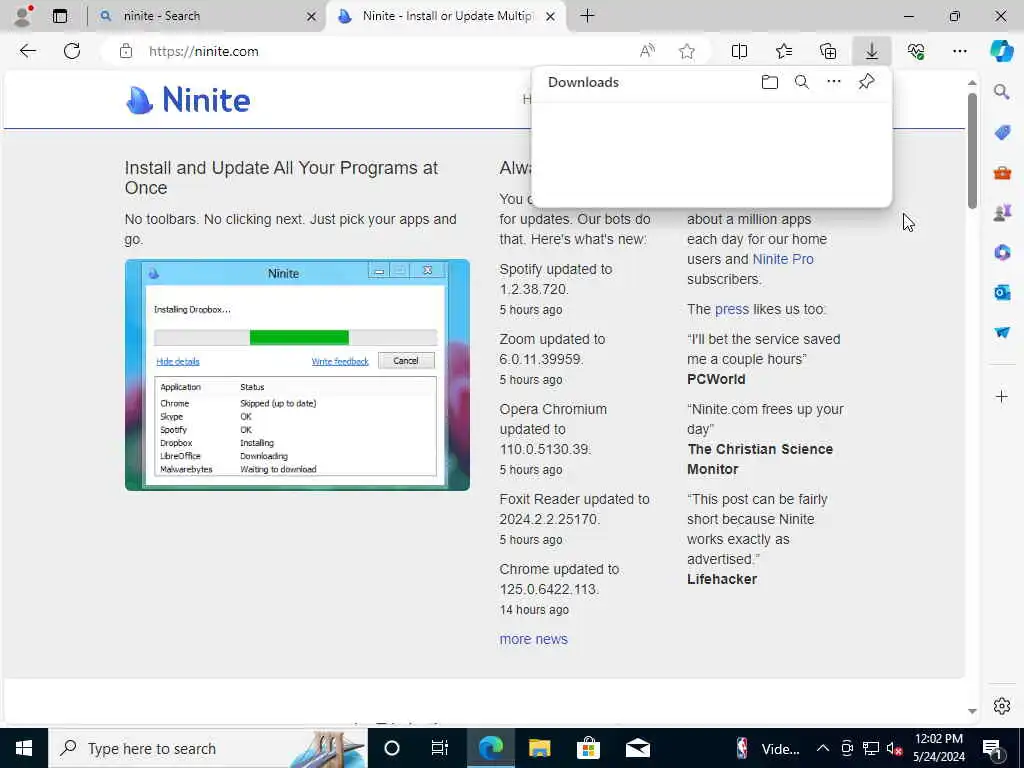
Task: Click the Ninite logo
Action: click(188, 100)
